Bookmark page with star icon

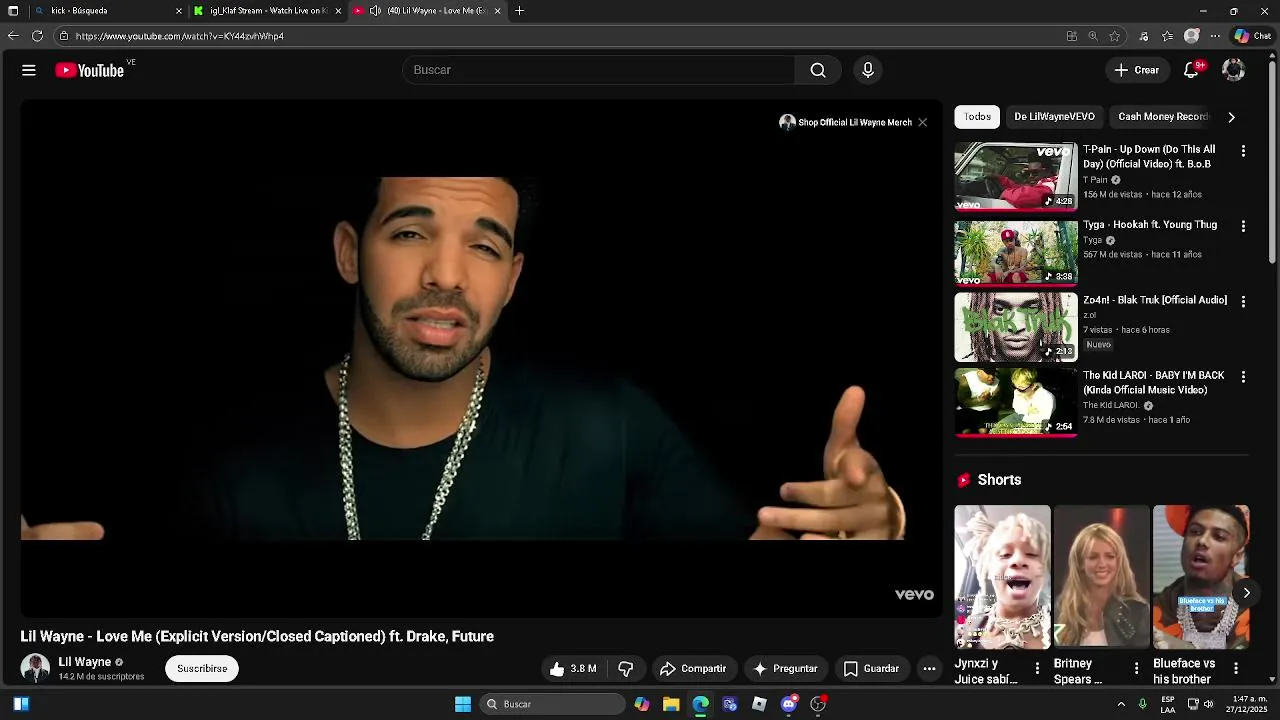pyautogui.click(x=1114, y=36)
